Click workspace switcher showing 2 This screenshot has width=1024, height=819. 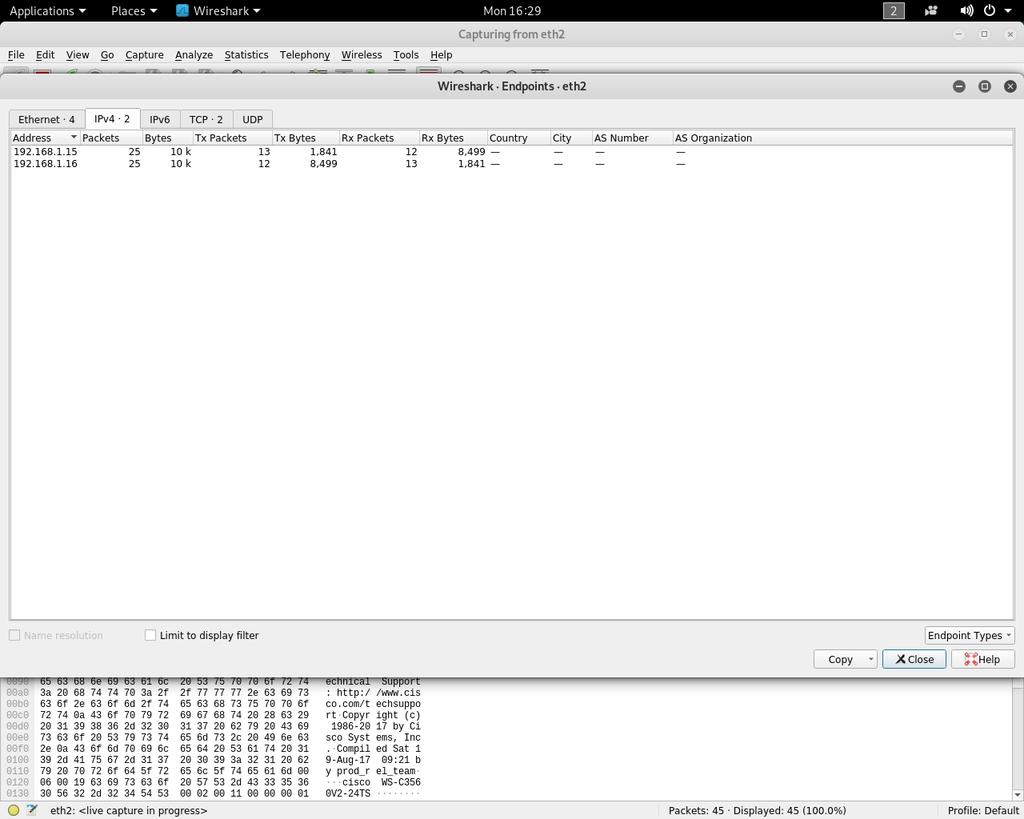click(x=893, y=10)
